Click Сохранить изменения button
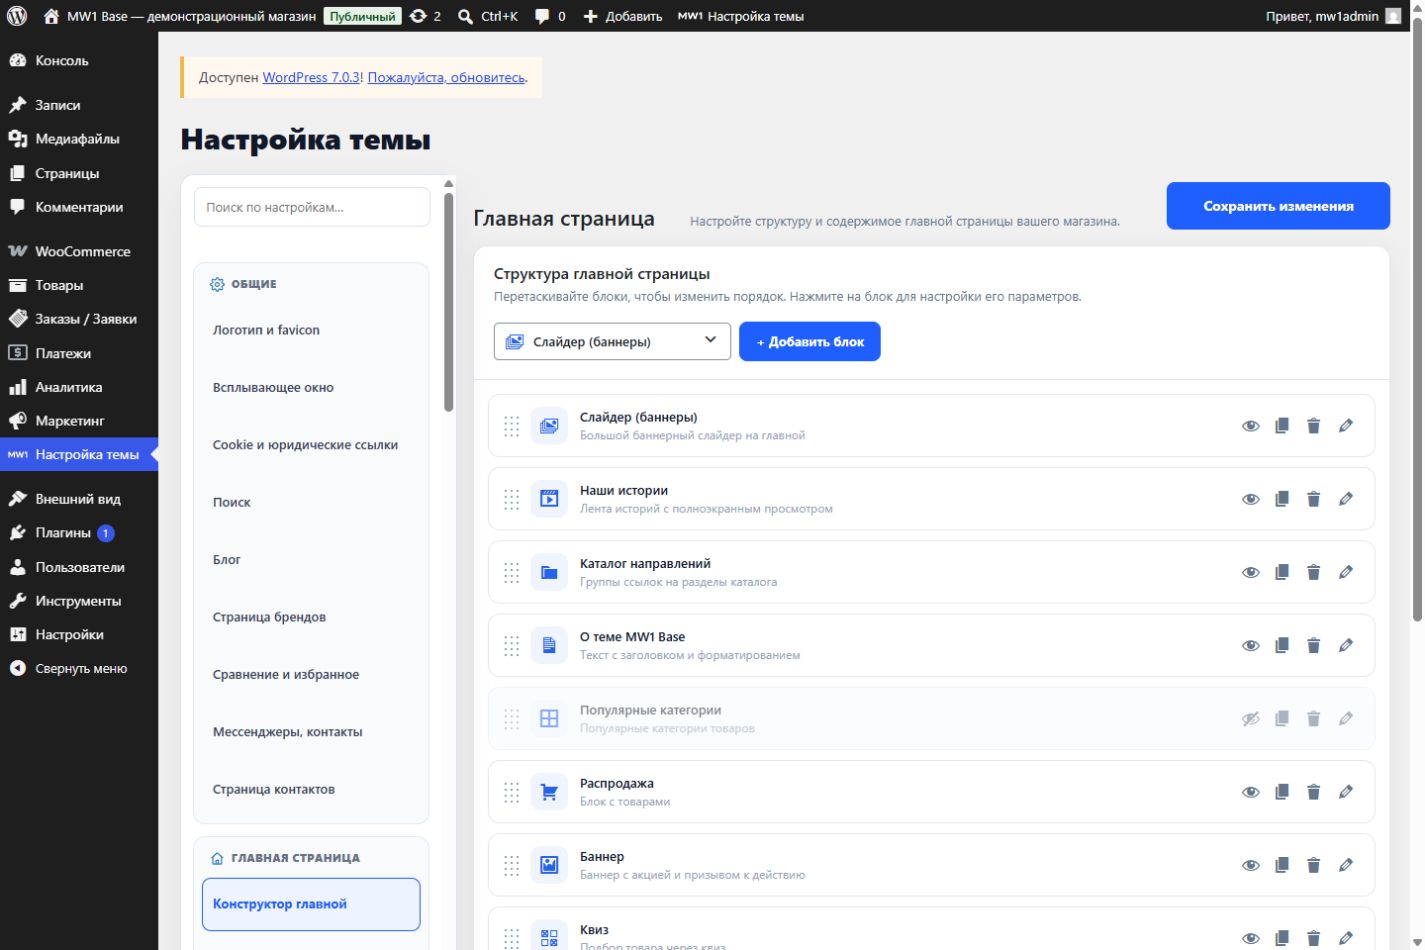 [1278, 206]
